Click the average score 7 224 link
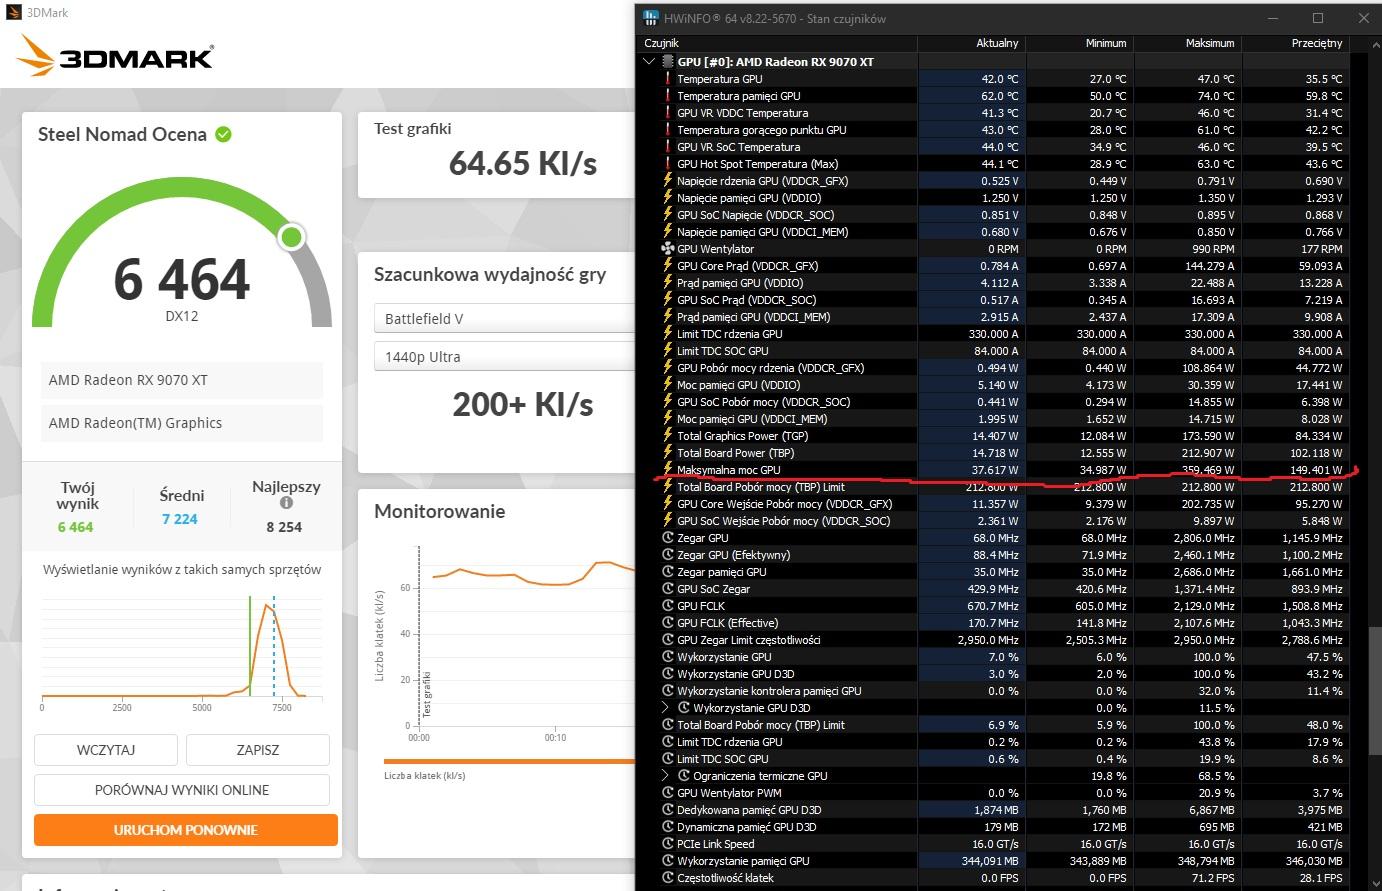This screenshot has width=1382, height=891. 180,519
